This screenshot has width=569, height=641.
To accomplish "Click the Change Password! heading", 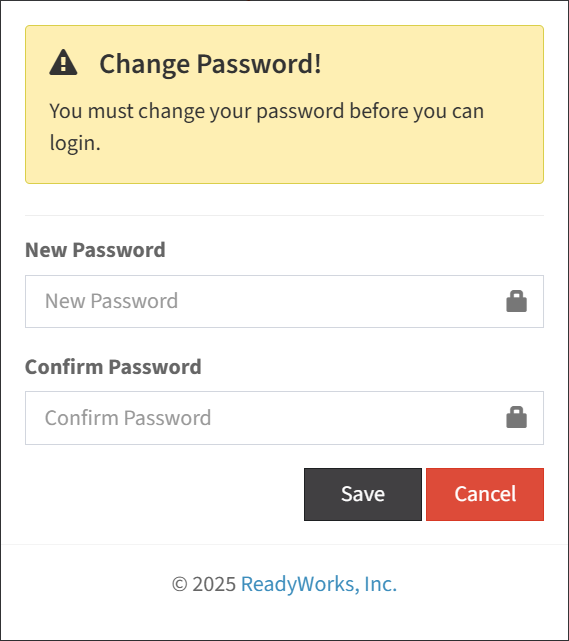I will (210, 64).
